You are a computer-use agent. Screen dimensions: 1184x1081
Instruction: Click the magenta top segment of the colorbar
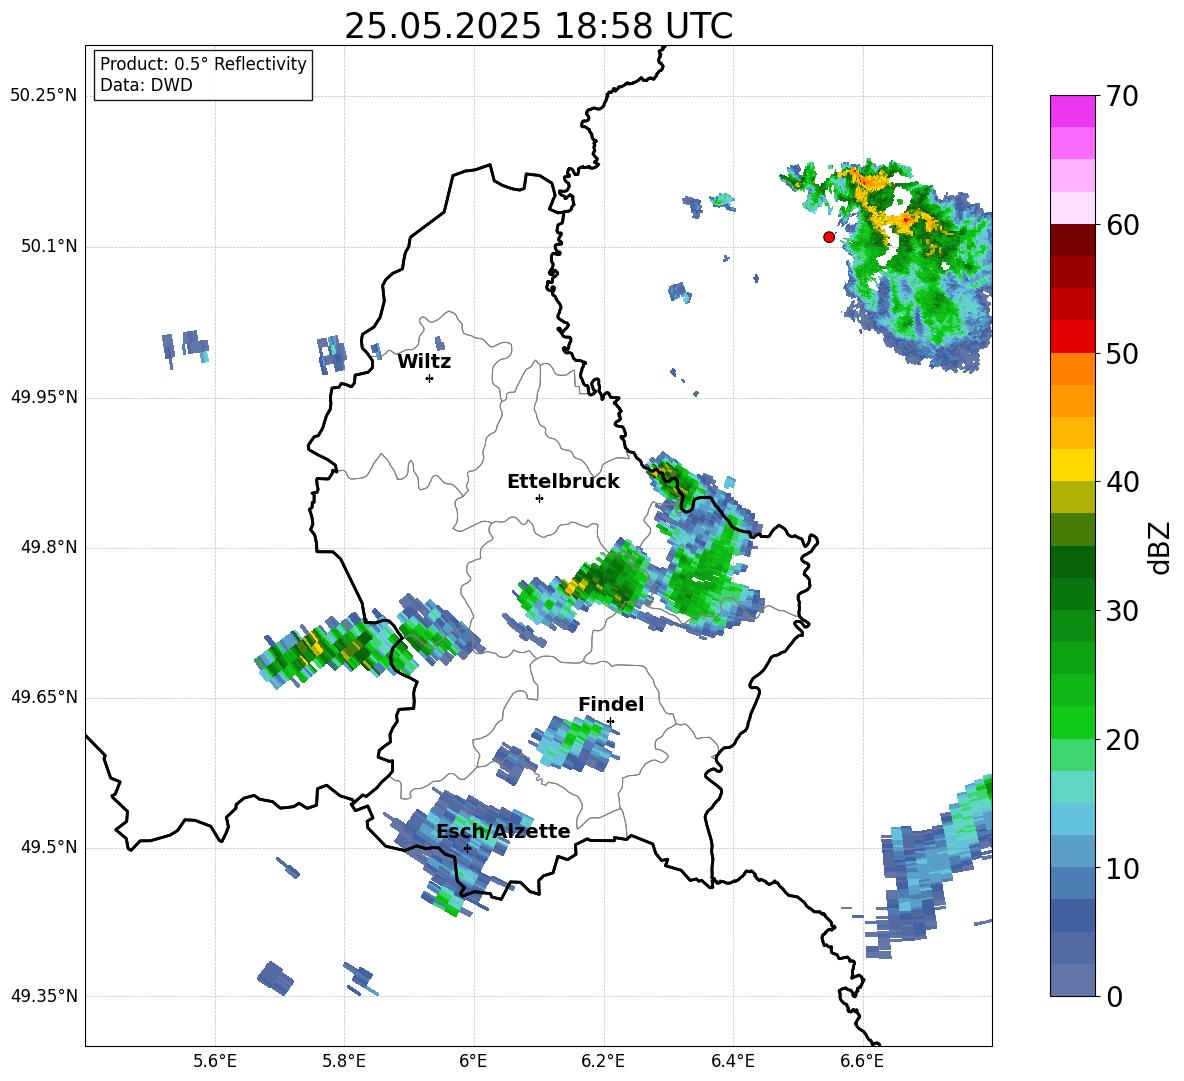pyautogui.click(x=1072, y=111)
